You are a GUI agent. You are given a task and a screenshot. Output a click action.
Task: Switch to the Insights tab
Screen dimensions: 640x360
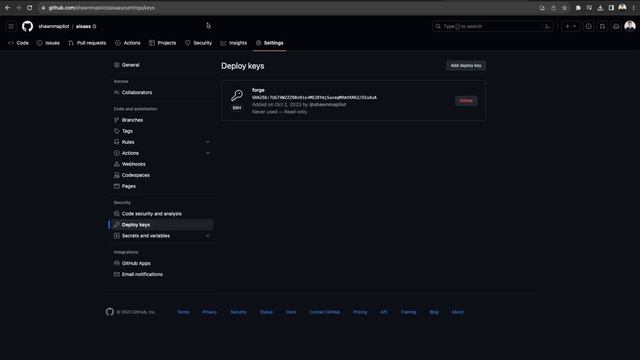pos(234,43)
